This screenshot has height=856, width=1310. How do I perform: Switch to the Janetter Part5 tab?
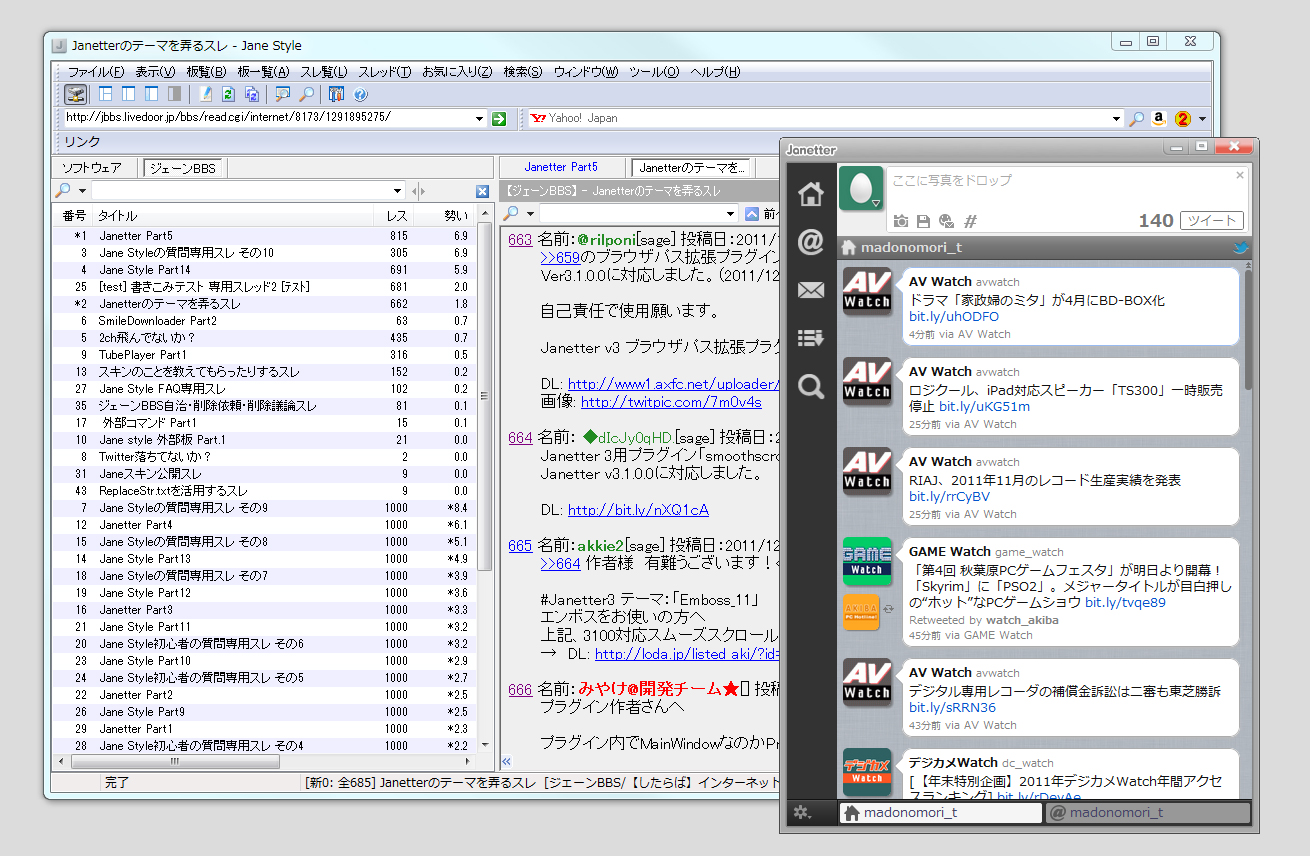pos(562,167)
